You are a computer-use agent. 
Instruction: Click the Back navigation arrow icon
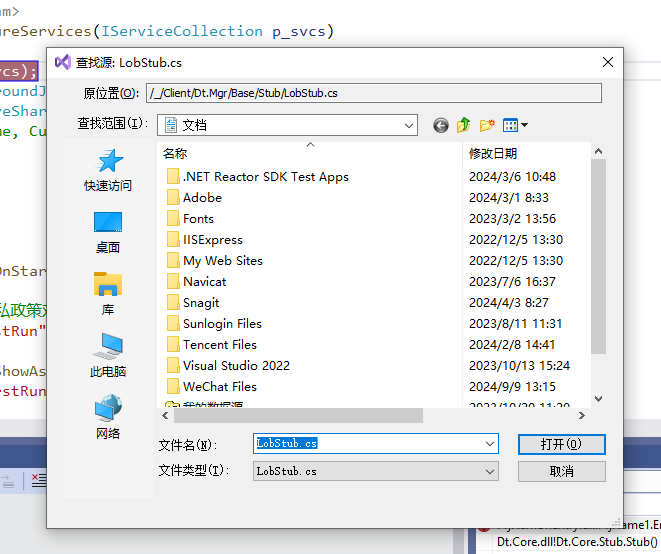(441, 125)
